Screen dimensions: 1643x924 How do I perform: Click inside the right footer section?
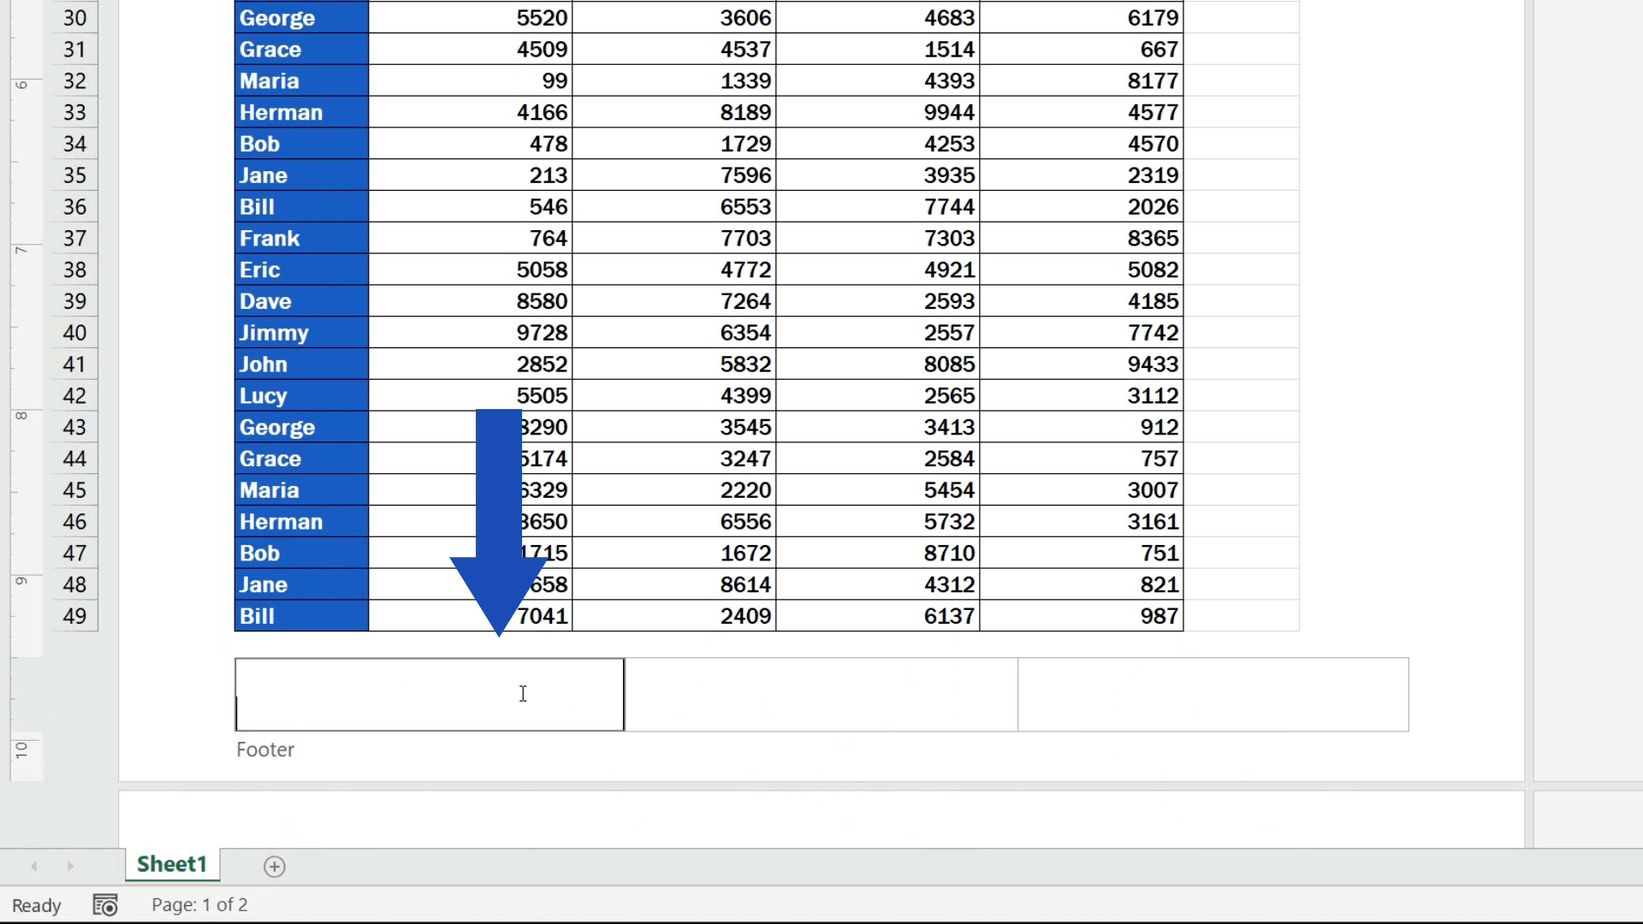(x=1212, y=694)
